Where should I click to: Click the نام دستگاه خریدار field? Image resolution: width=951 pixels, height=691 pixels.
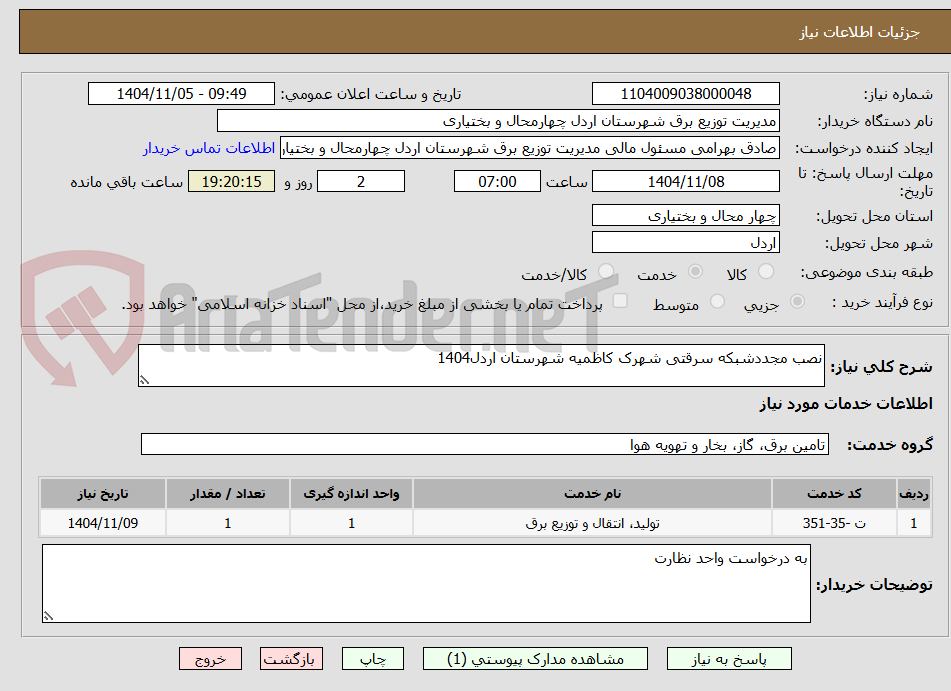tap(499, 121)
